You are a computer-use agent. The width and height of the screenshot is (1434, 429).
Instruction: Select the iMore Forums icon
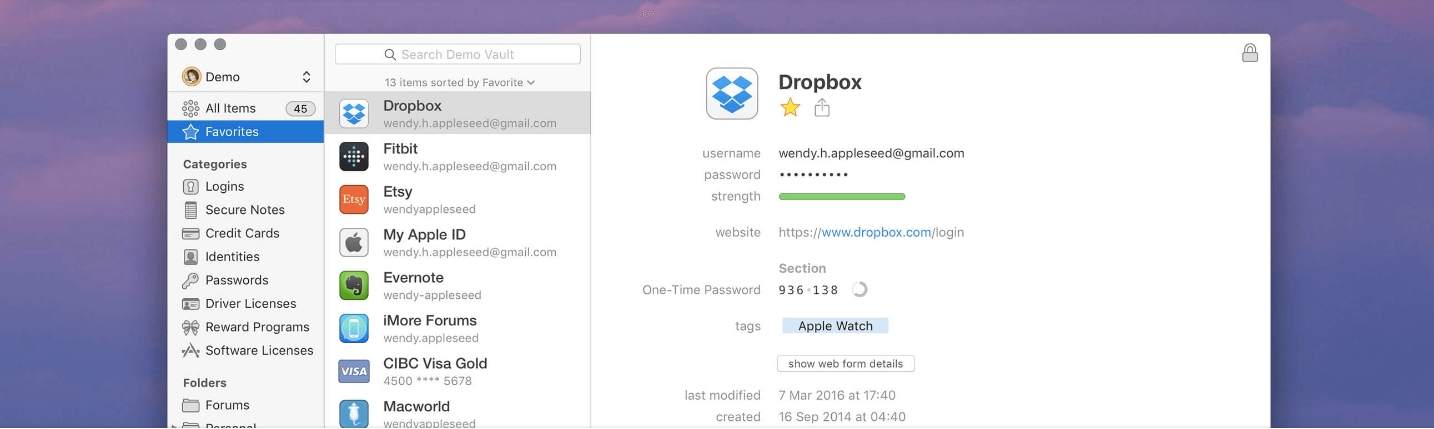(x=354, y=329)
